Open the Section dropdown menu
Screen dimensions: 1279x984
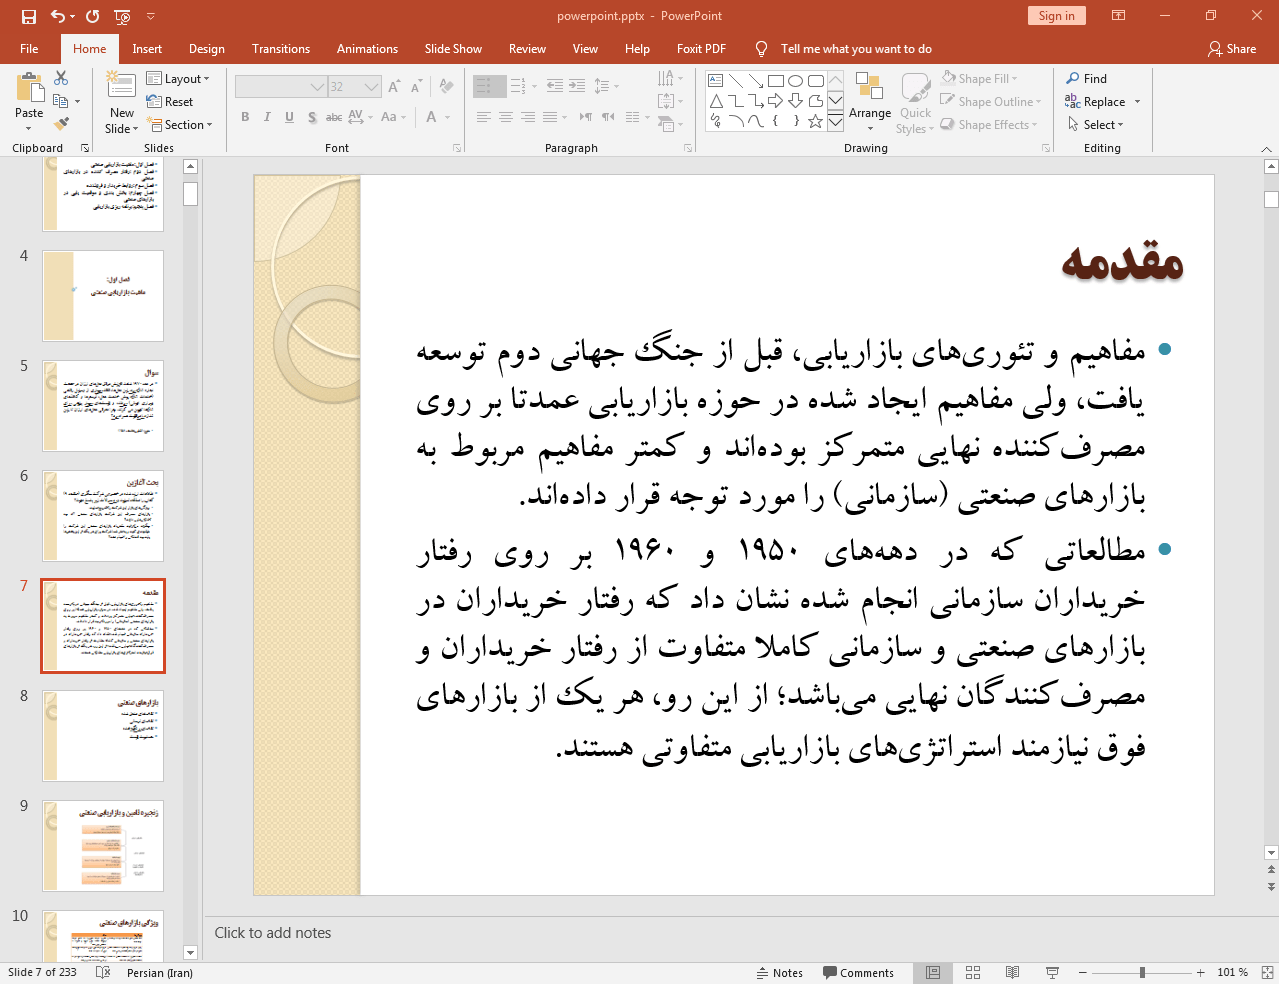181,125
